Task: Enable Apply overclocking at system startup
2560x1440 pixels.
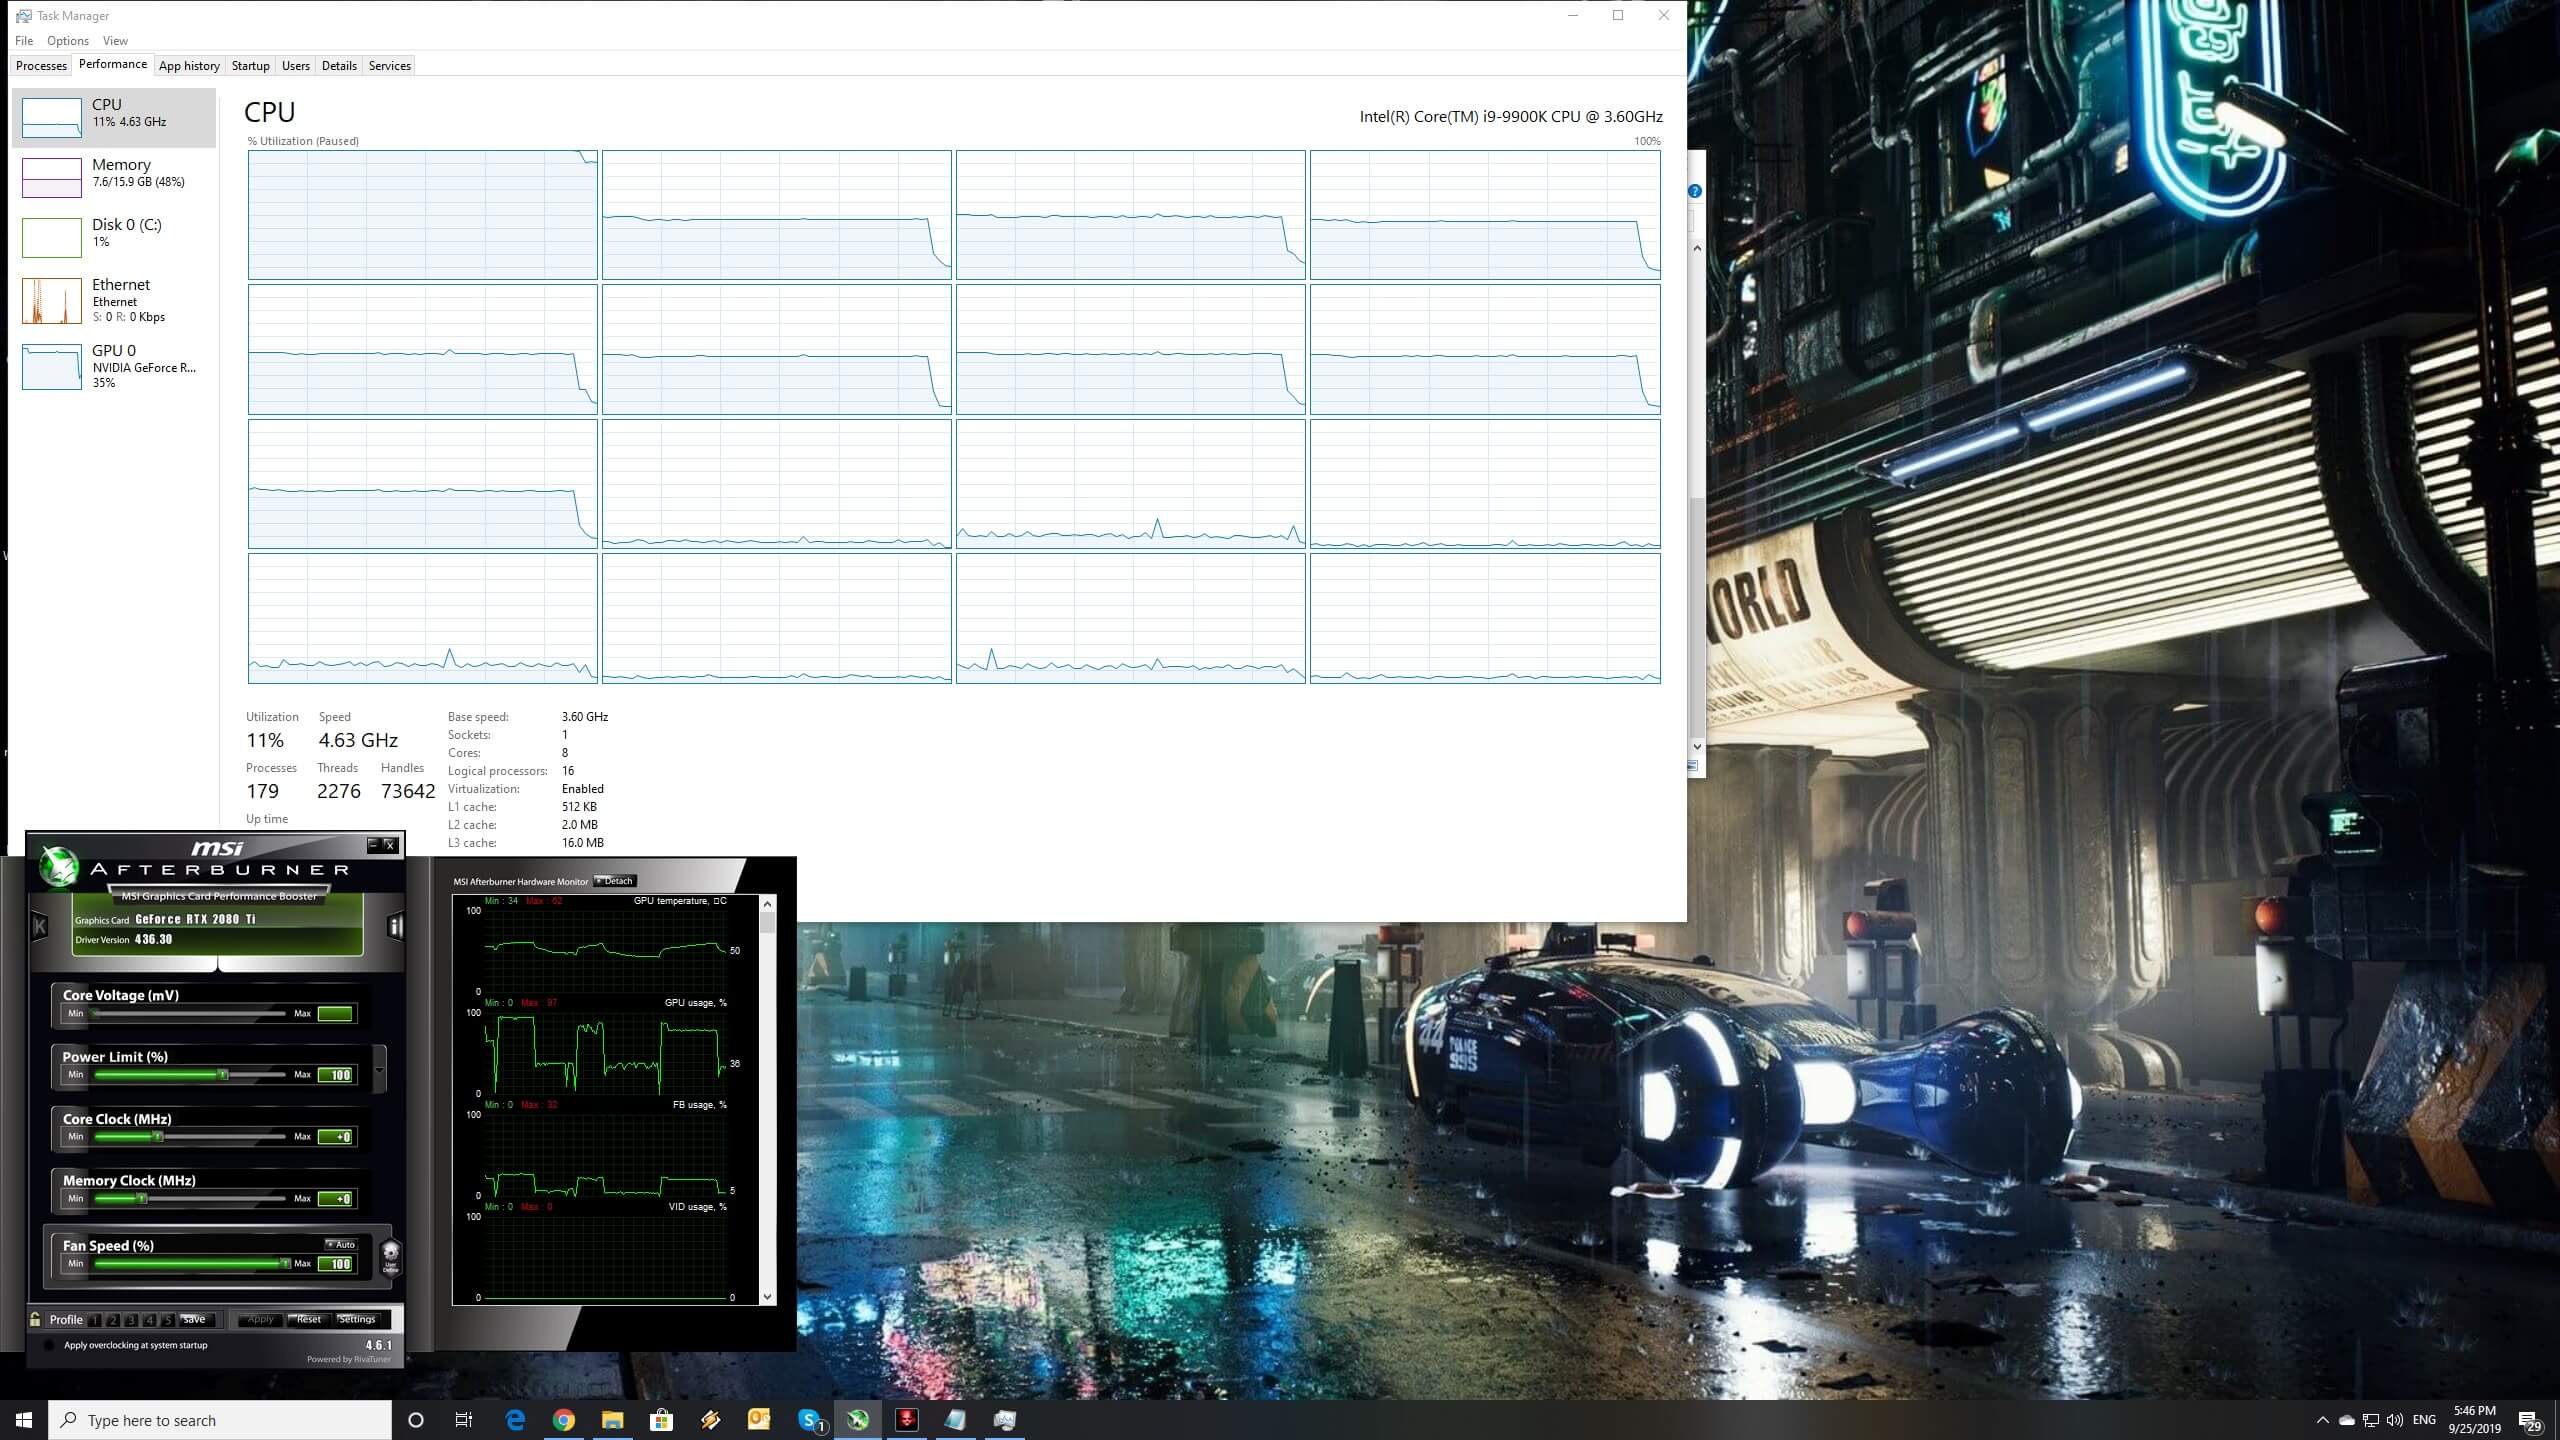Action: click(x=50, y=1345)
